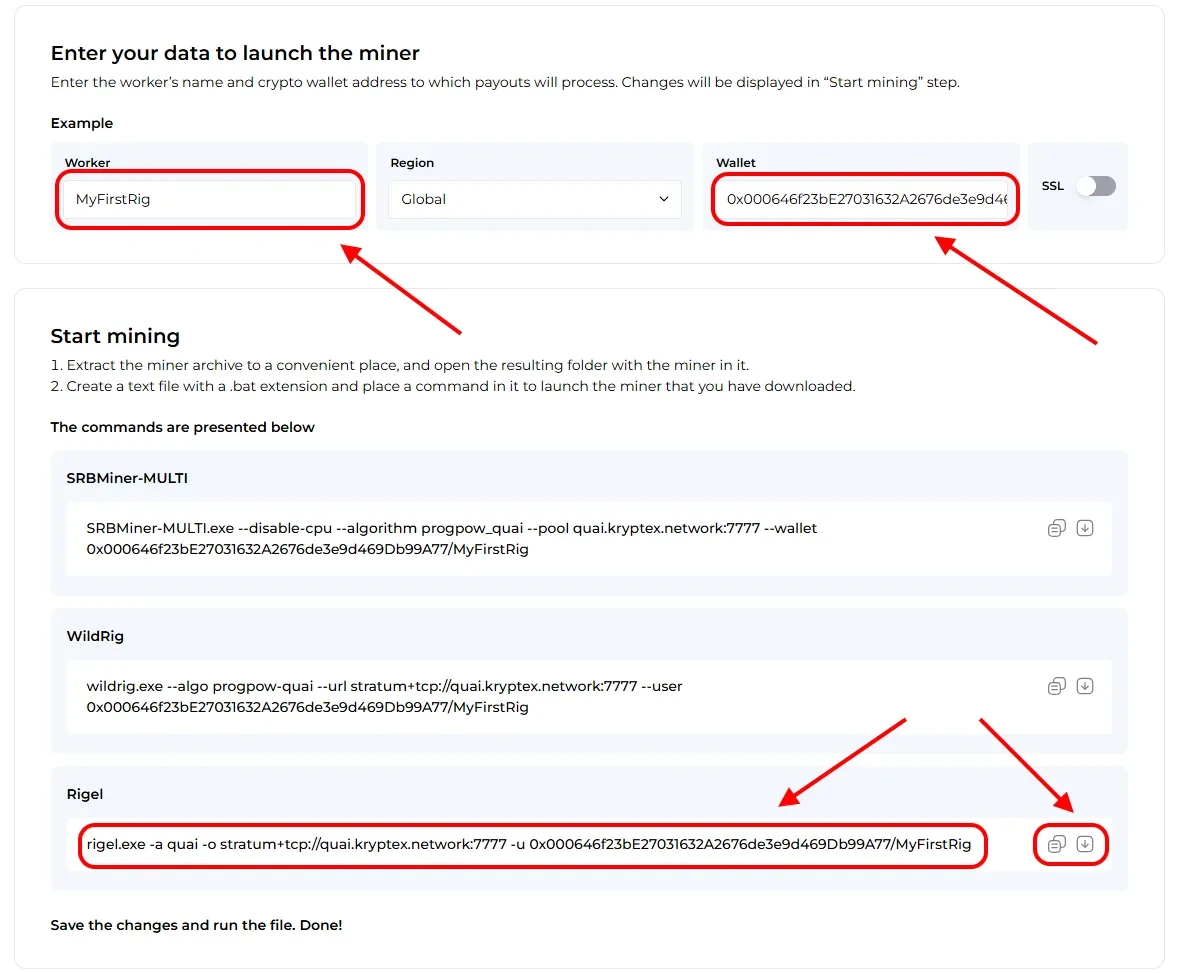The image size is (1182, 973).
Task: Click the Start mining heading
Action: pyautogui.click(x=115, y=336)
